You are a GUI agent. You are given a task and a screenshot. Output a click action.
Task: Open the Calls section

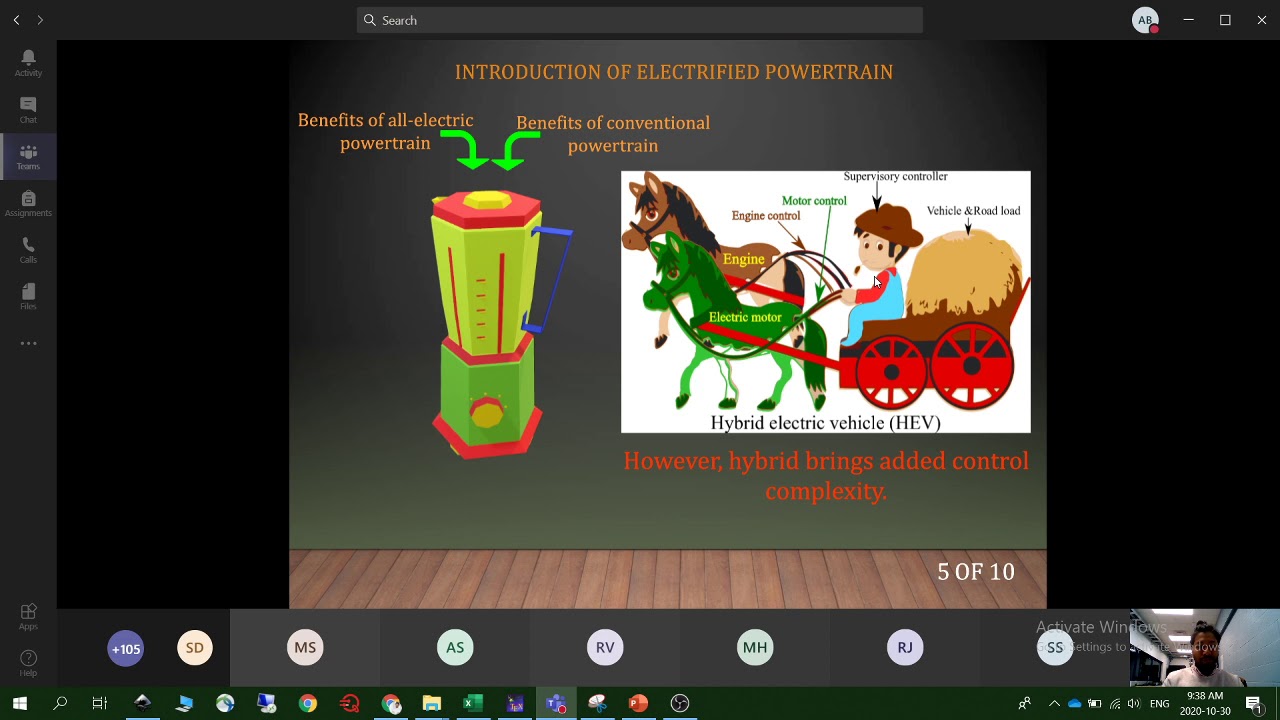pos(28,250)
